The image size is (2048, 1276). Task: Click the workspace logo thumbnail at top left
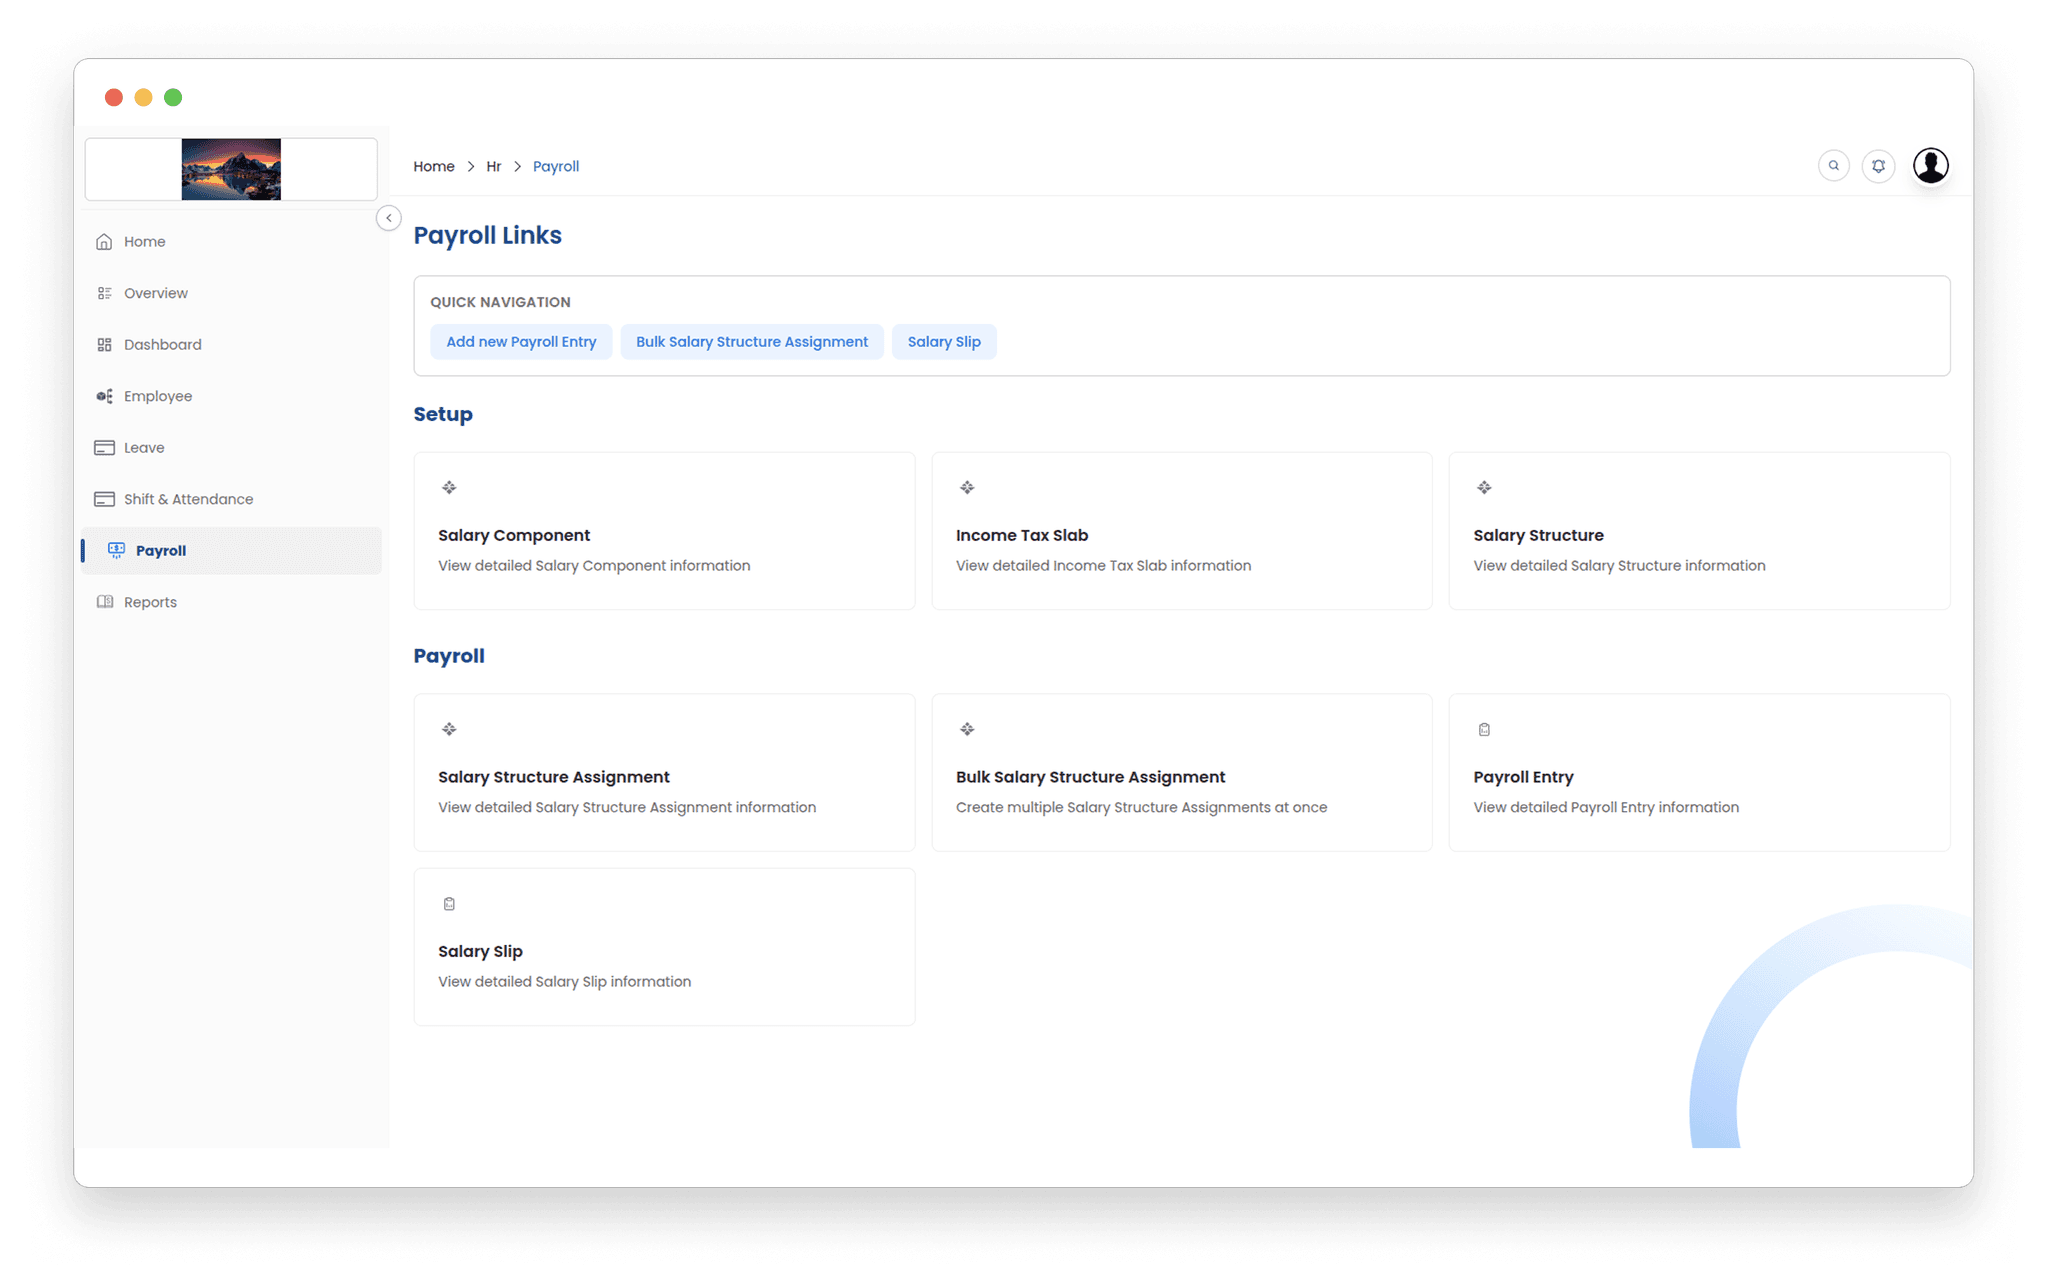point(231,168)
